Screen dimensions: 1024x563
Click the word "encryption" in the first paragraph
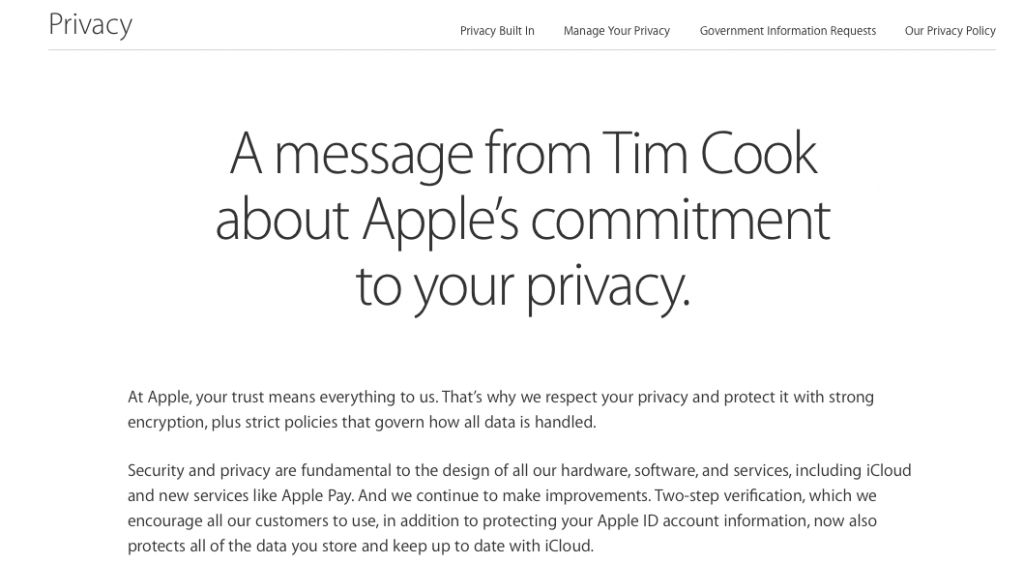point(167,423)
